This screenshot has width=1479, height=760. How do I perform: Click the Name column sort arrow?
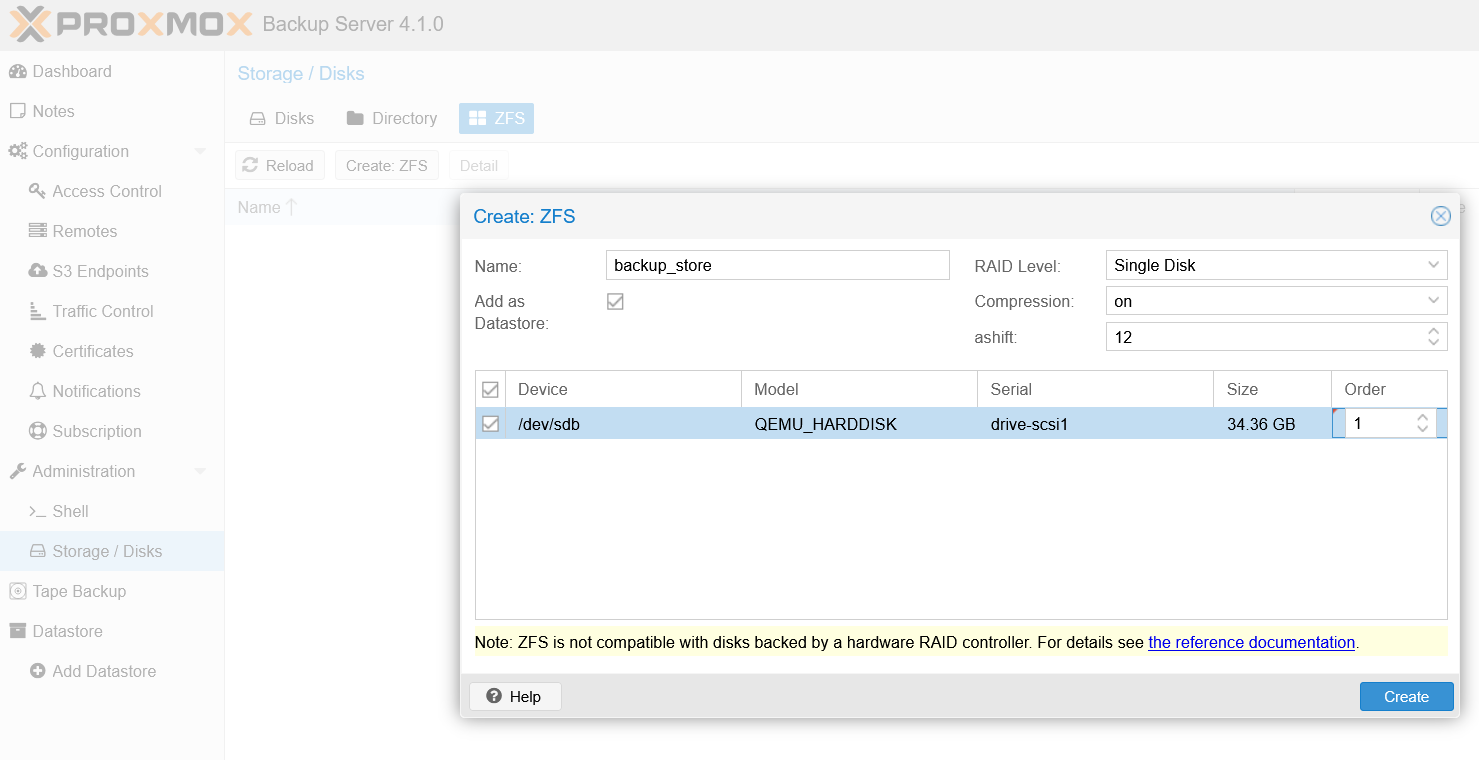(291, 207)
